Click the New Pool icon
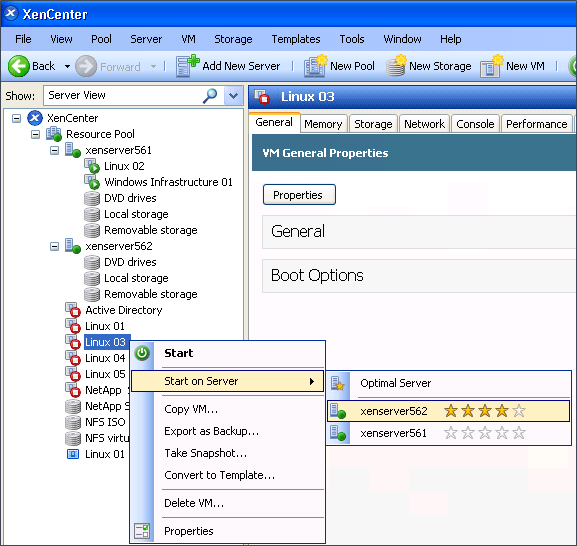Viewport: 577px width, 546px height. coord(315,66)
